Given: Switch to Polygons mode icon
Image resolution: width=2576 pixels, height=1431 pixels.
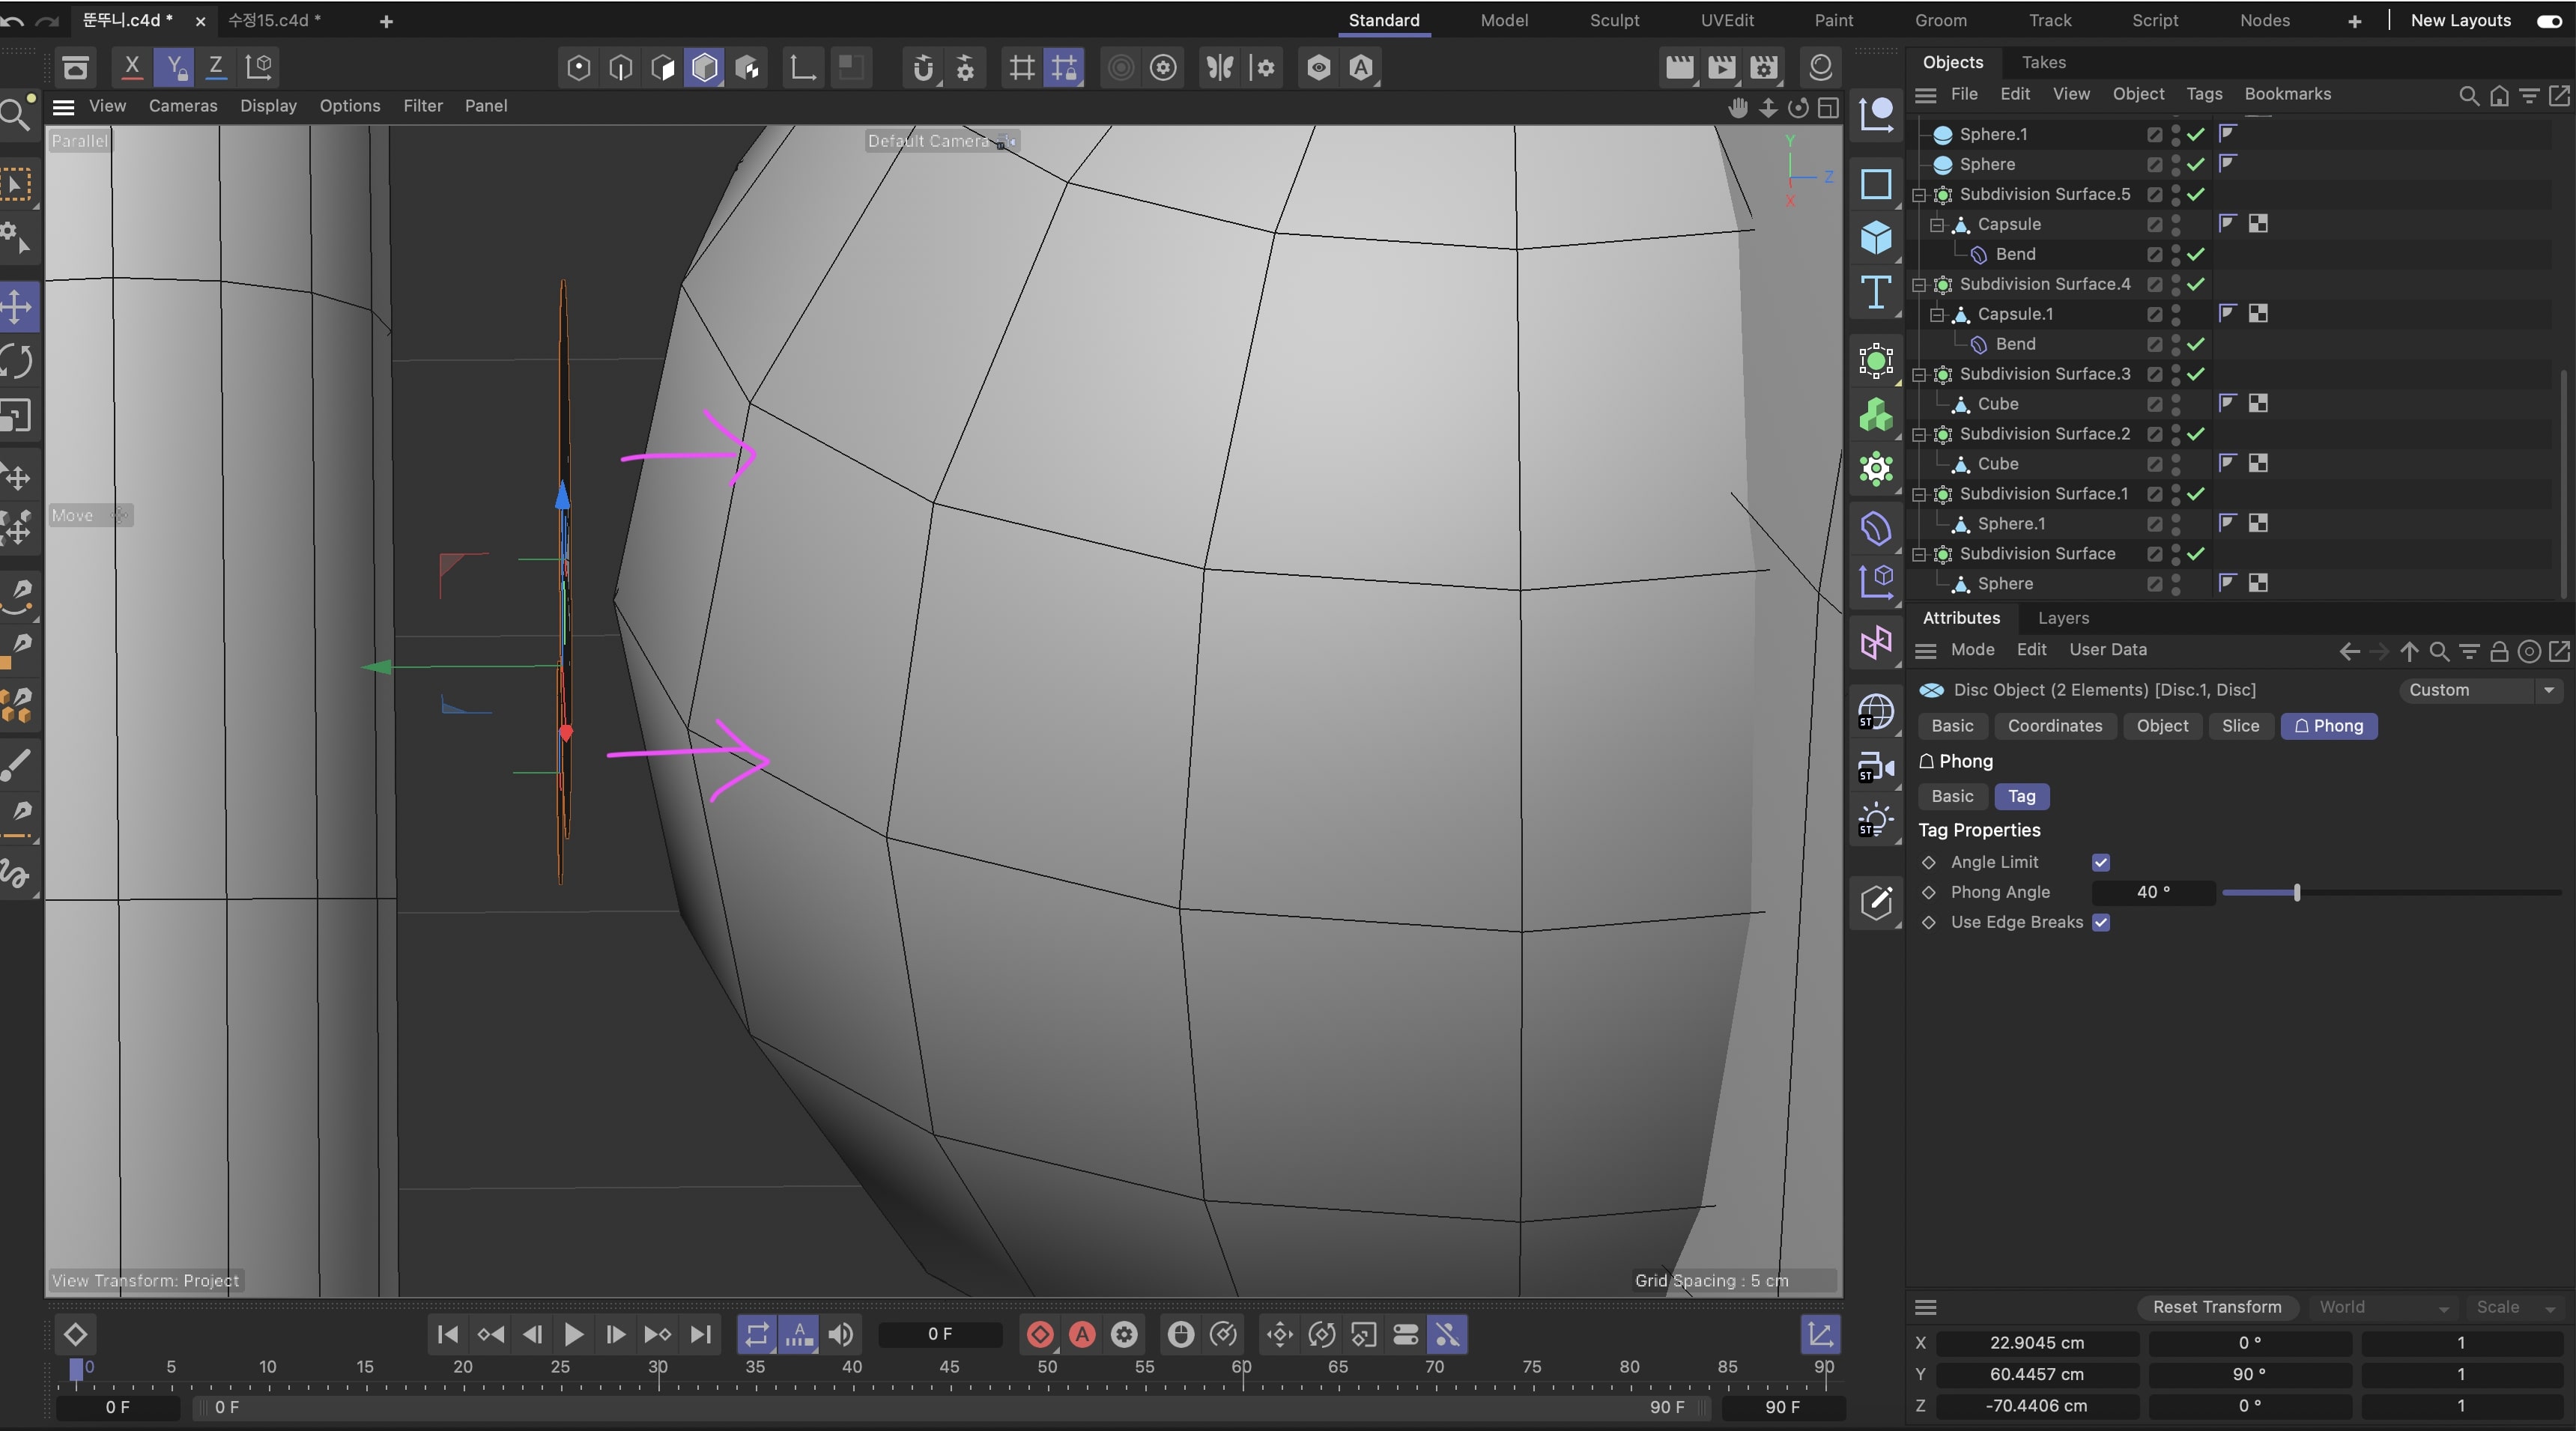Looking at the screenshot, I should tap(662, 68).
